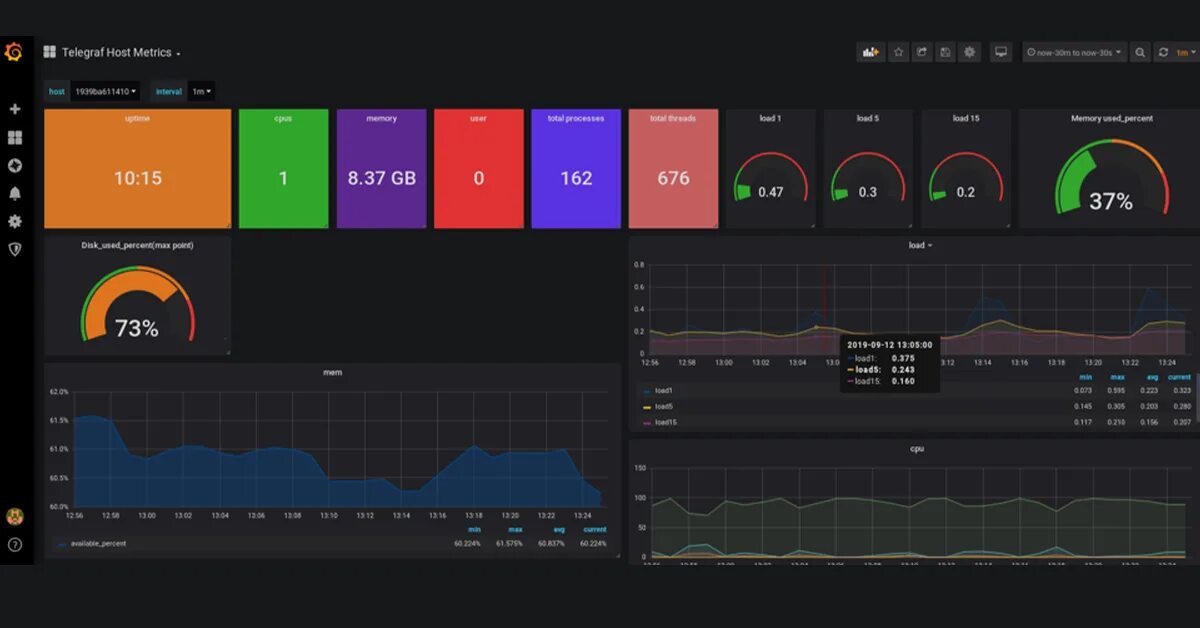Image resolution: width=1200 pixels, height=628 pixels.
Task: Click the 0.47 load 1 gauge
Action: click(770, 177)
